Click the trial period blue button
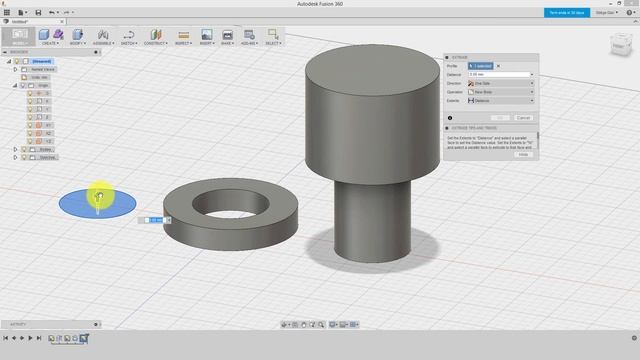 coord(567,13)
